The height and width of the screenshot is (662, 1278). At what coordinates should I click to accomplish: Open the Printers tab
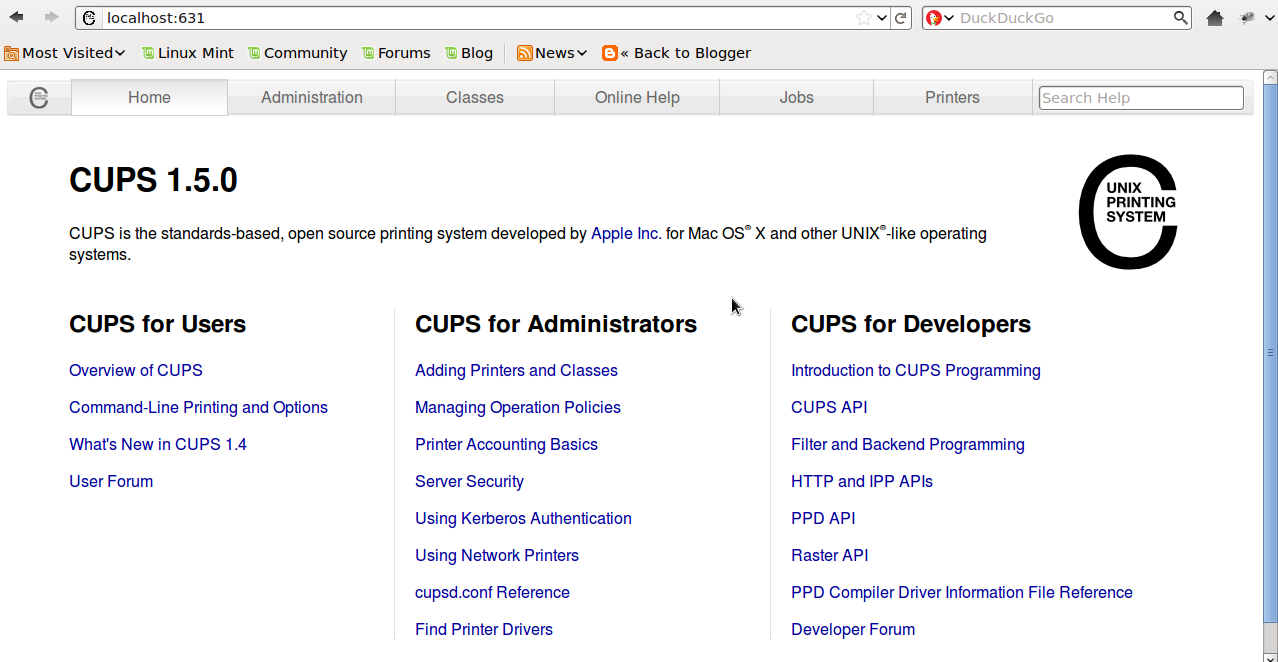952,98
